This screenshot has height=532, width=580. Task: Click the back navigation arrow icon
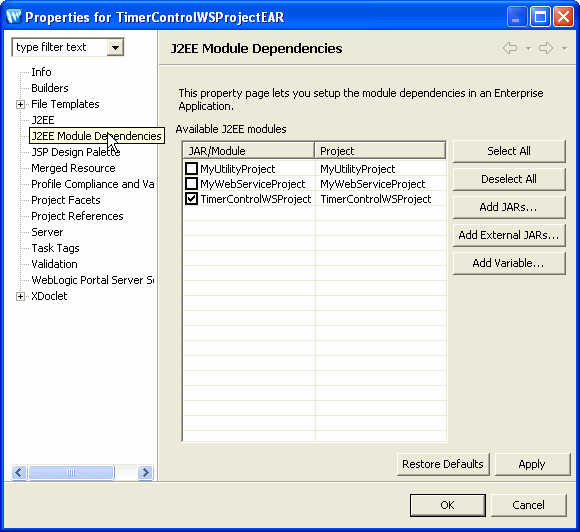[510, 48]
